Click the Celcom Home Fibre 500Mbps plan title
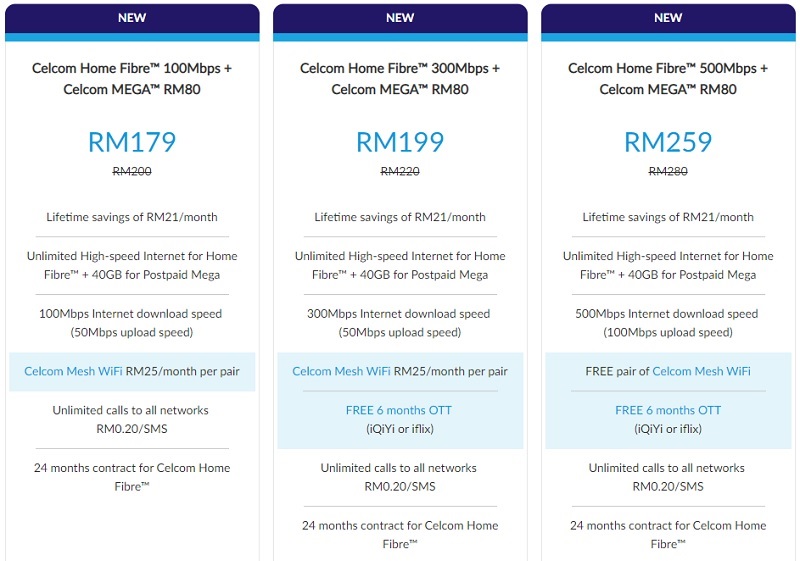 668,79
